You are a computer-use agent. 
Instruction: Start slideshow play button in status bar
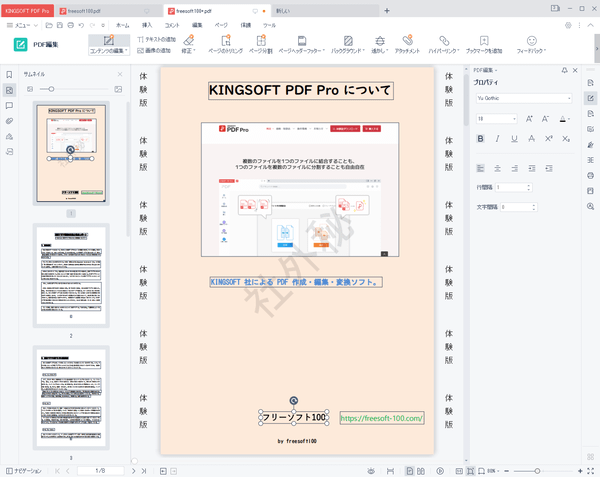440,471
